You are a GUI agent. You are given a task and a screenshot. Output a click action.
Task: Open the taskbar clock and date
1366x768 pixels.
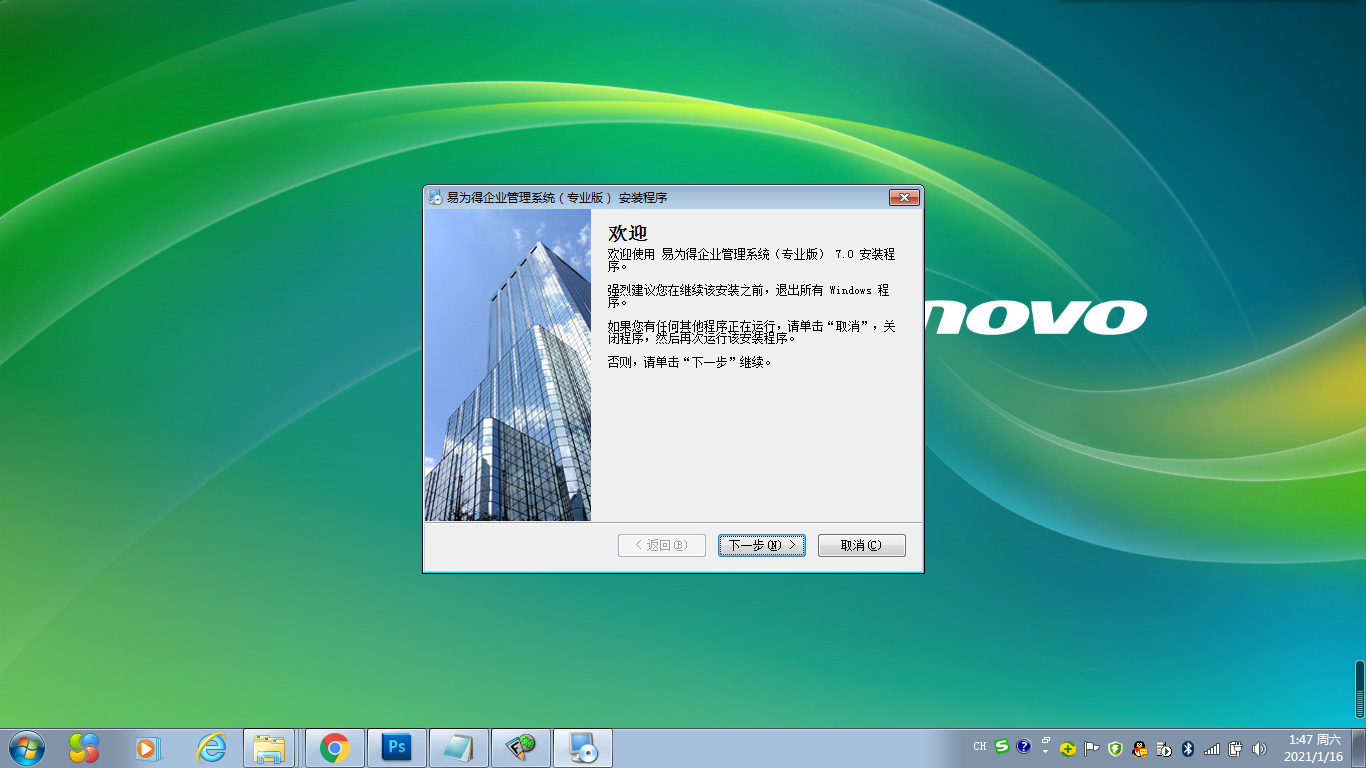click(x=1314, y=748)
